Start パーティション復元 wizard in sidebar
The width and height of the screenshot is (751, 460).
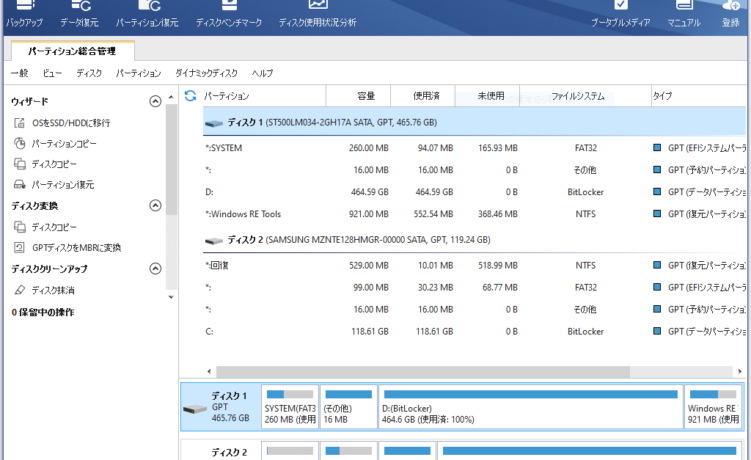54,184
